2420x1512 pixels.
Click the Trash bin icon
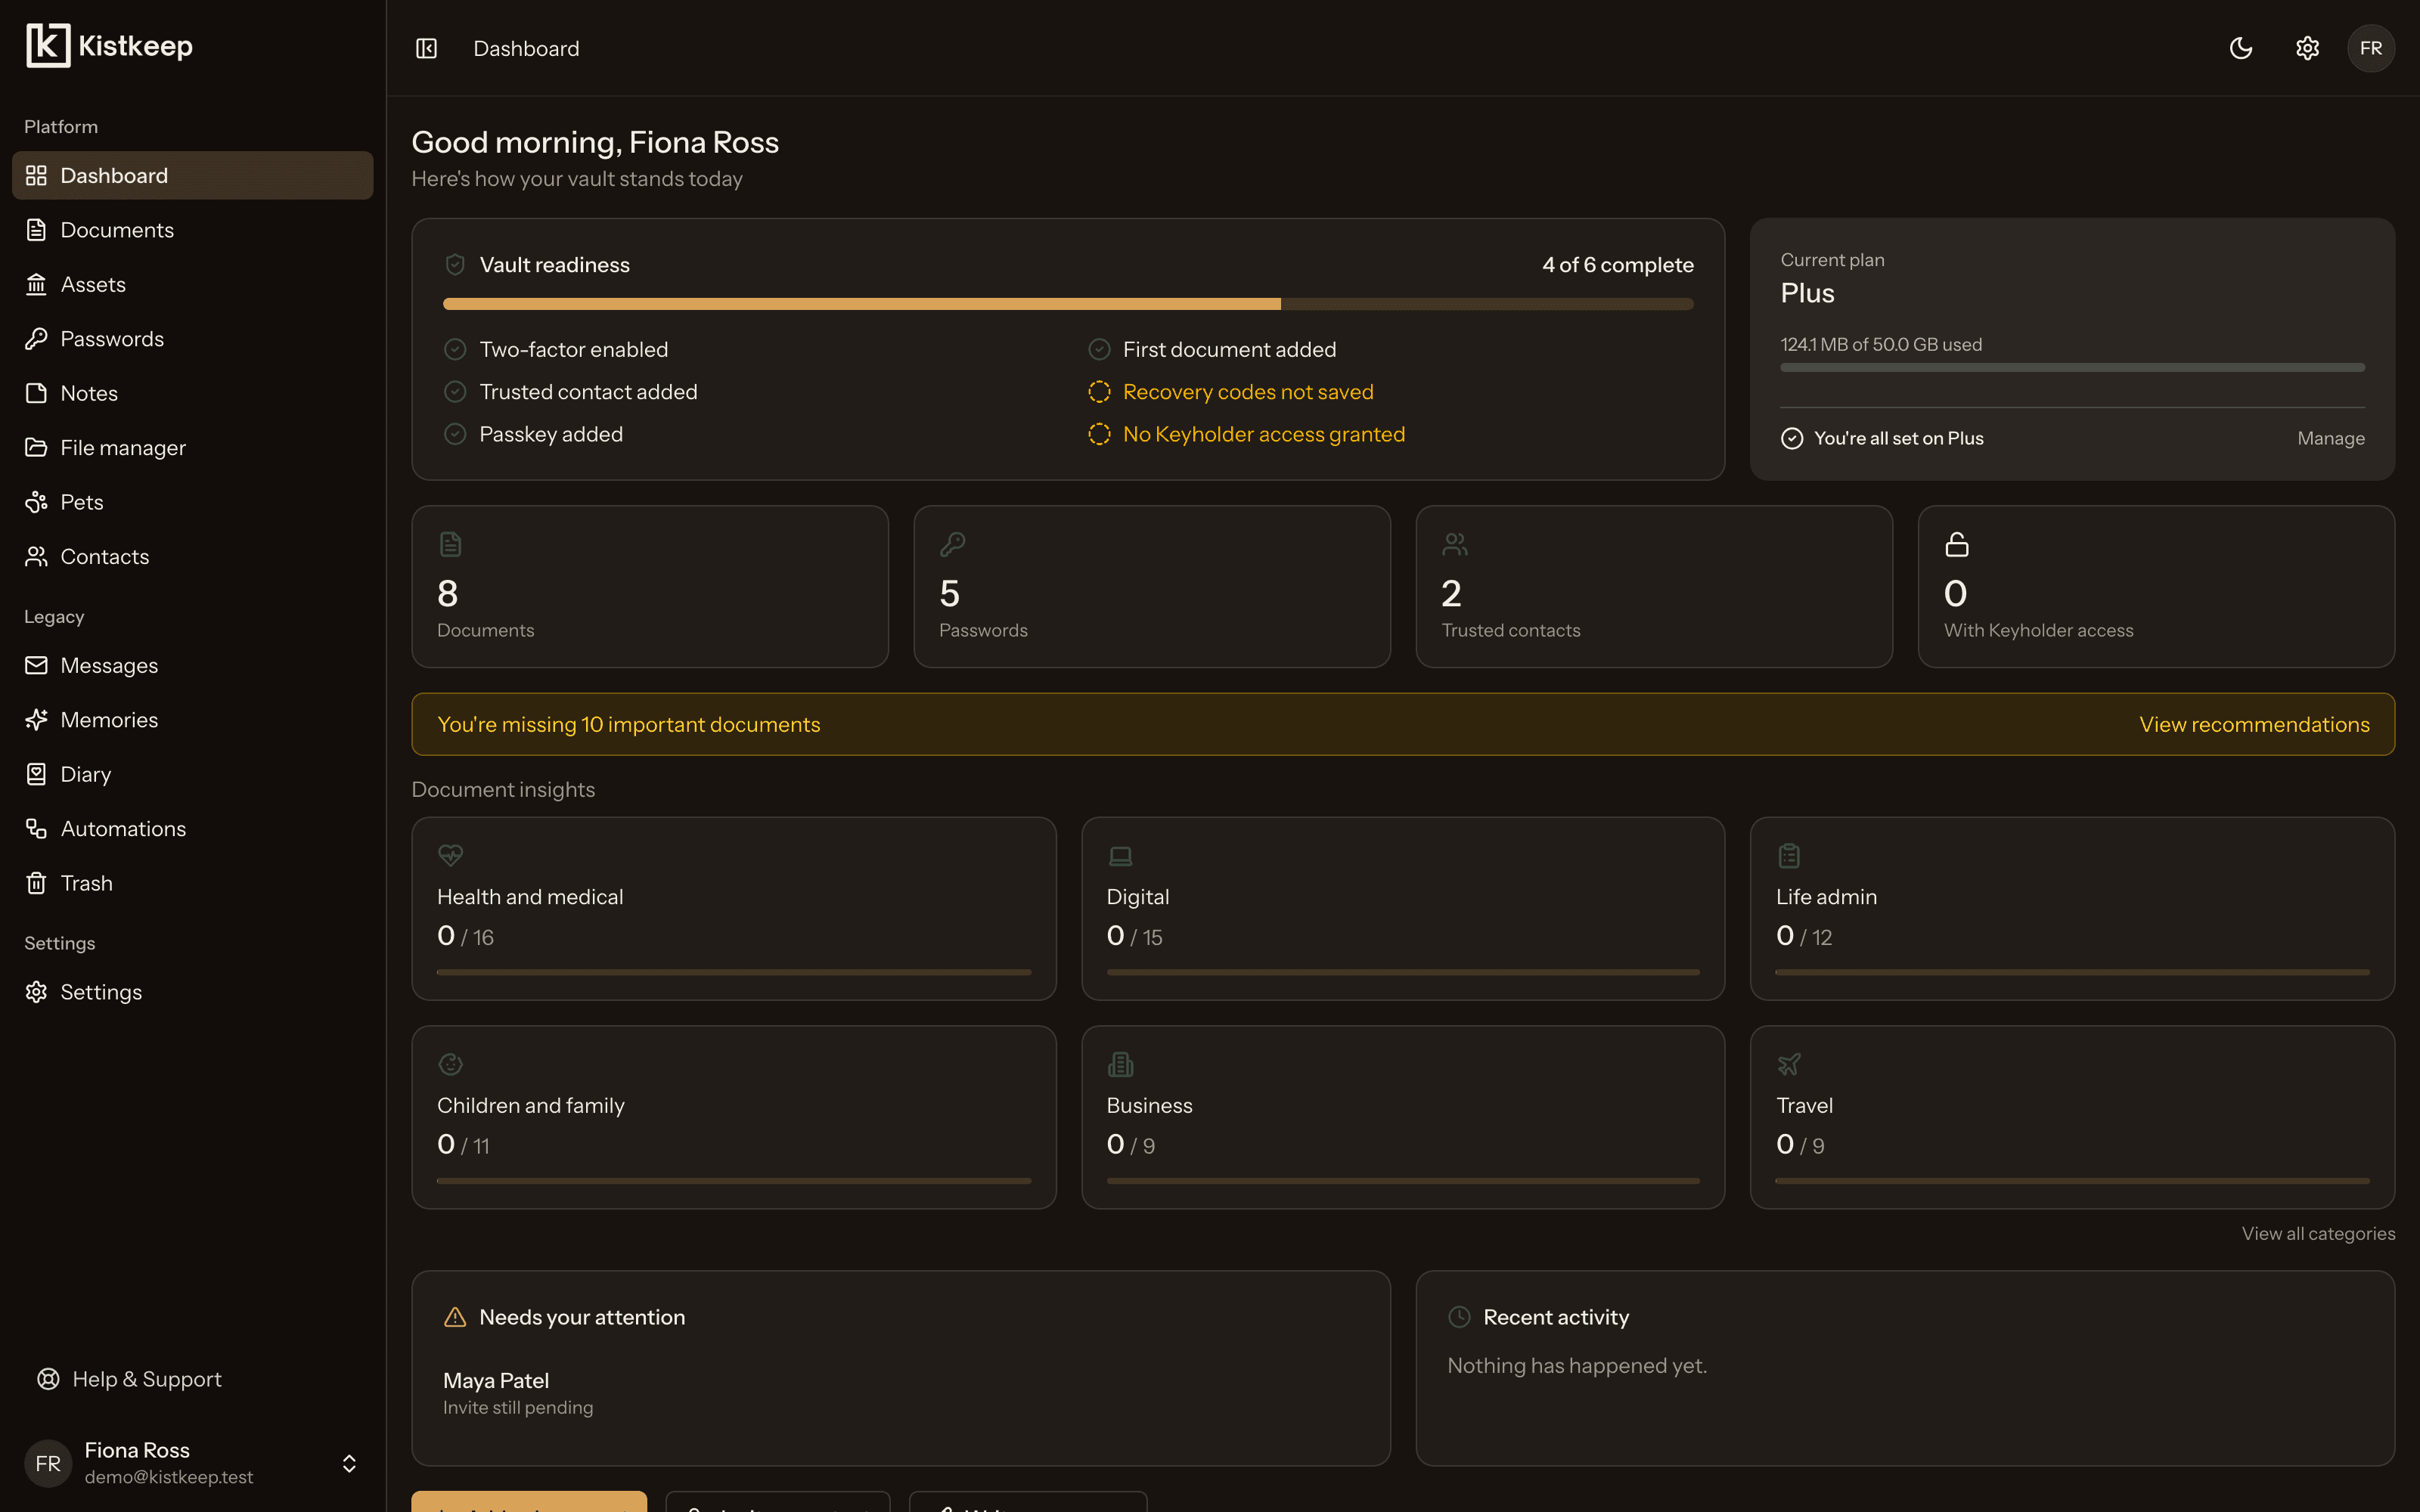pyautogui.click(x=36, y=883)
